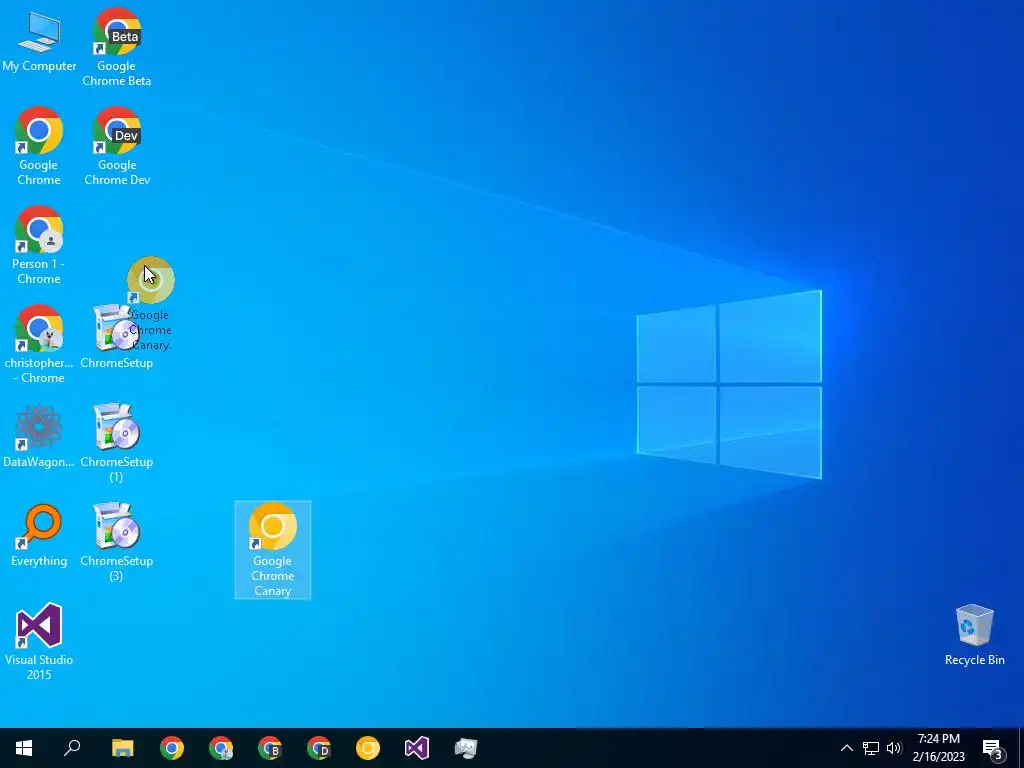Viewport: 1024px width, 768px height.
Task: Open File Explorer from the taskbar
Action: tap(122, 748)
